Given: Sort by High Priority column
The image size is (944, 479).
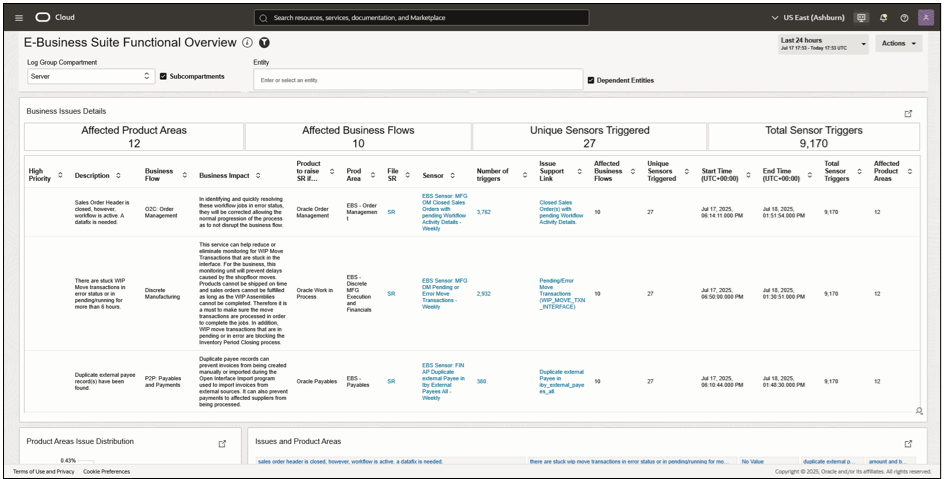Looking at the screenshot, I should (x=60, y=175).
